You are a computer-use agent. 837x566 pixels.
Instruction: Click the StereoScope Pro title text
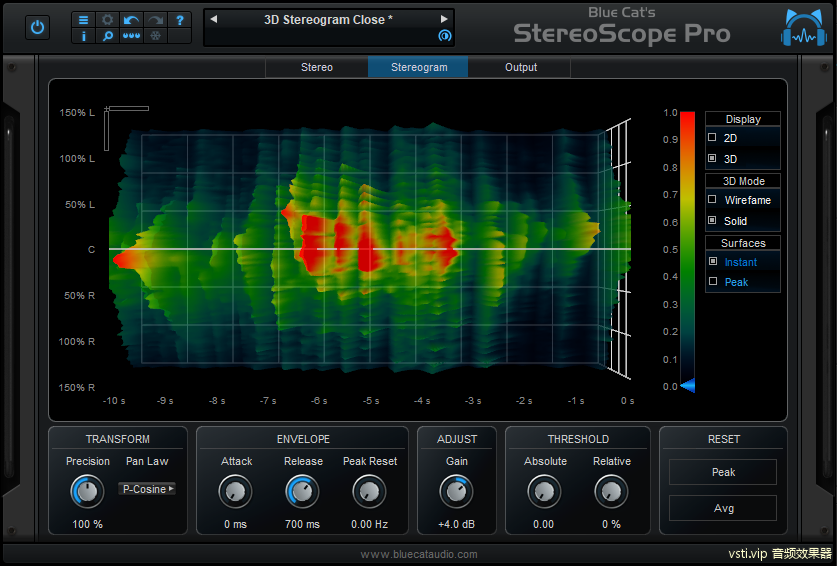point(621,33)
